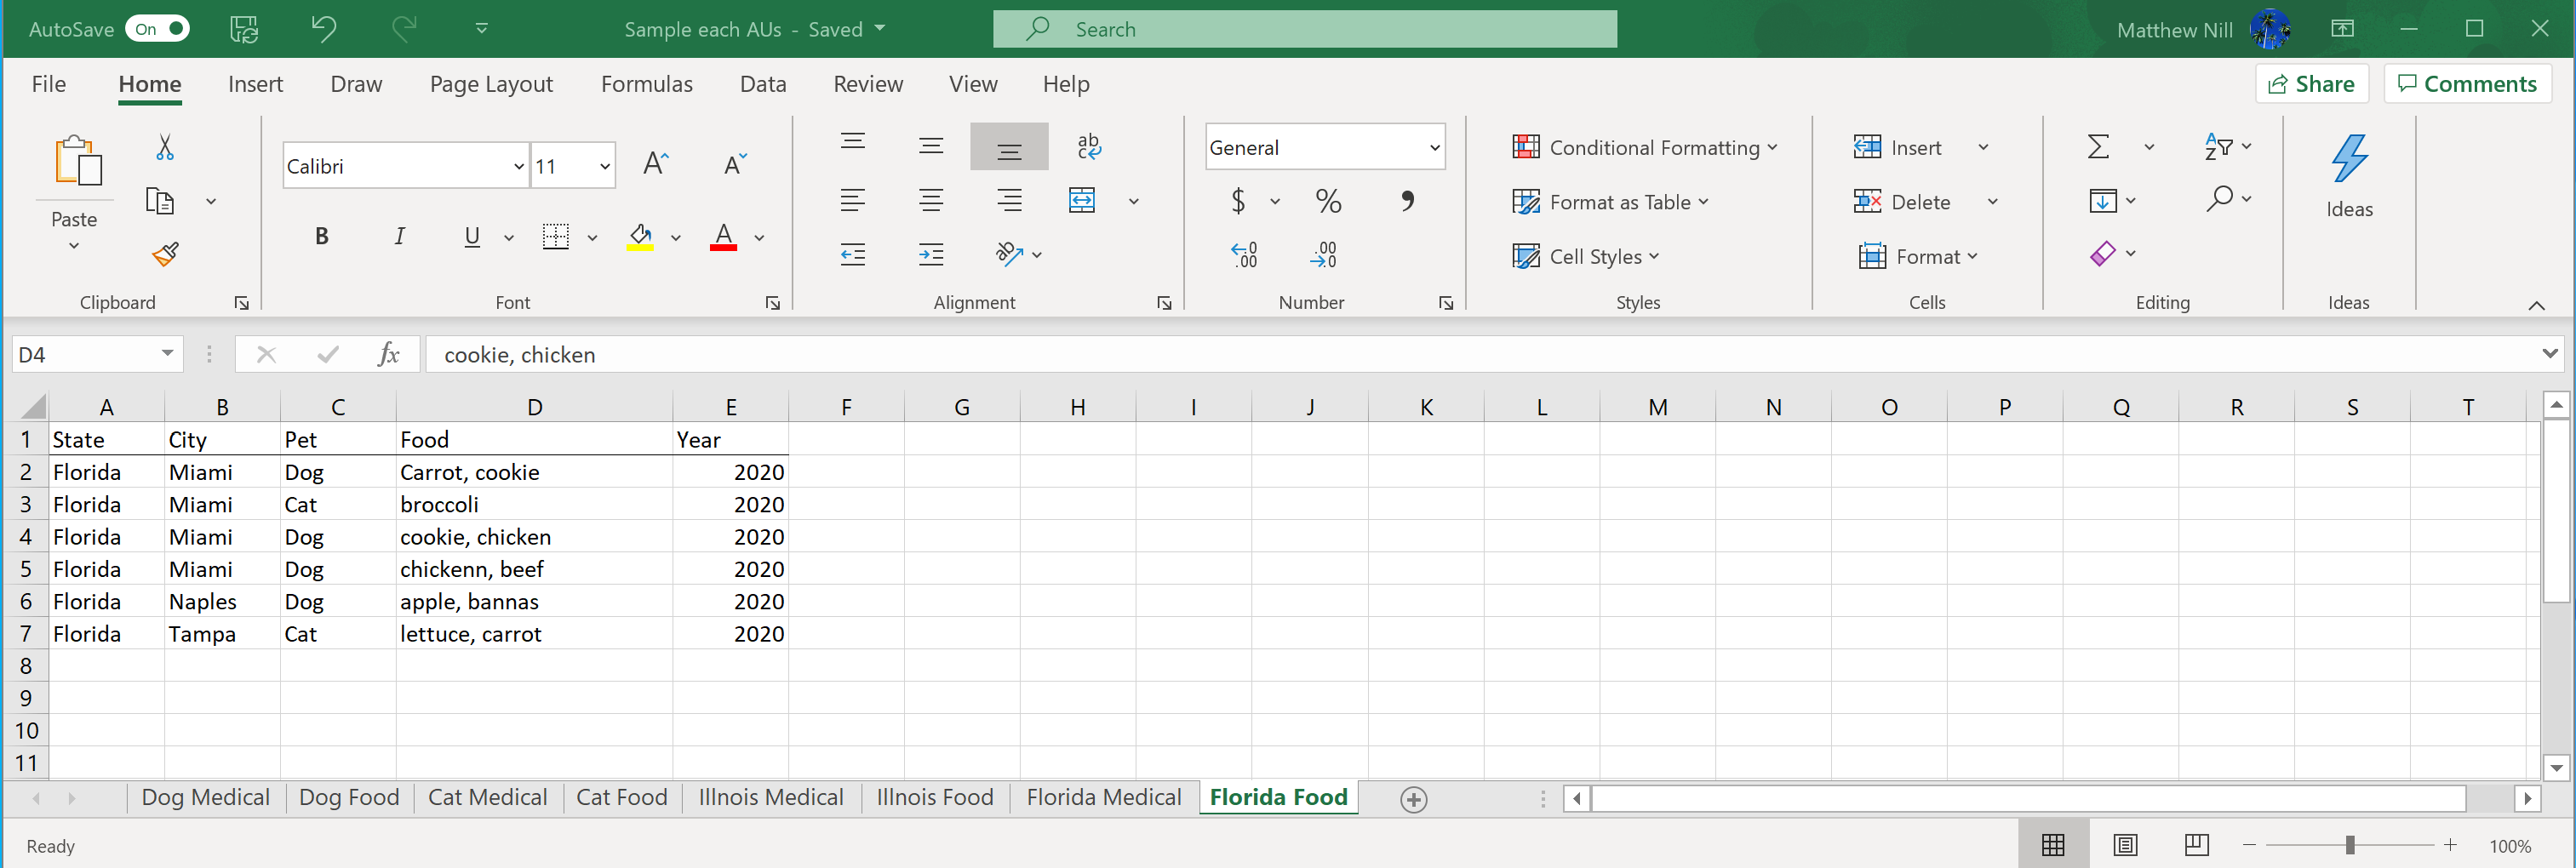This screenshot has height=868, width=2576.
Task: Click the Cut scissors icon
Action: [165, 147]
